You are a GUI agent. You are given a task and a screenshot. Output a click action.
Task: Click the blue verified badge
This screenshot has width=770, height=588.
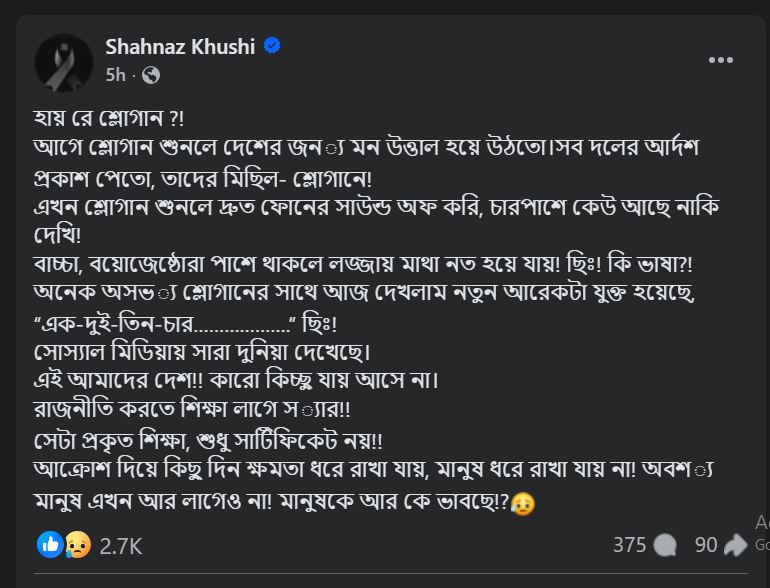[x=271, y=46]
